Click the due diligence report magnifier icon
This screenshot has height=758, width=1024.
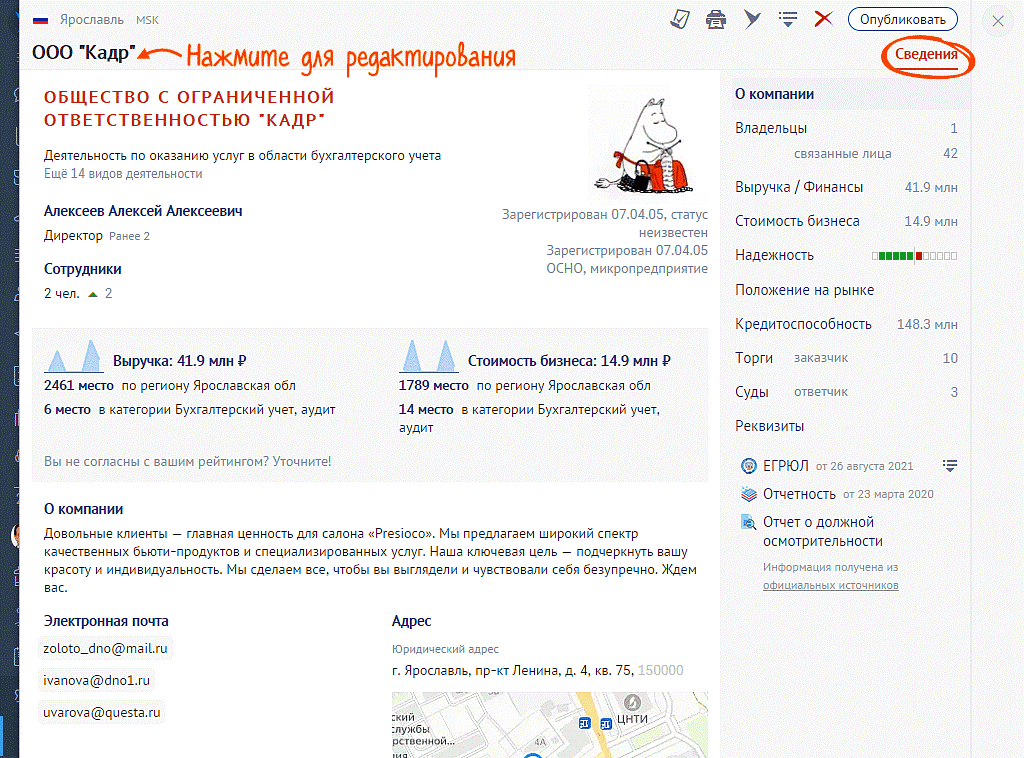tap(748, 522)
